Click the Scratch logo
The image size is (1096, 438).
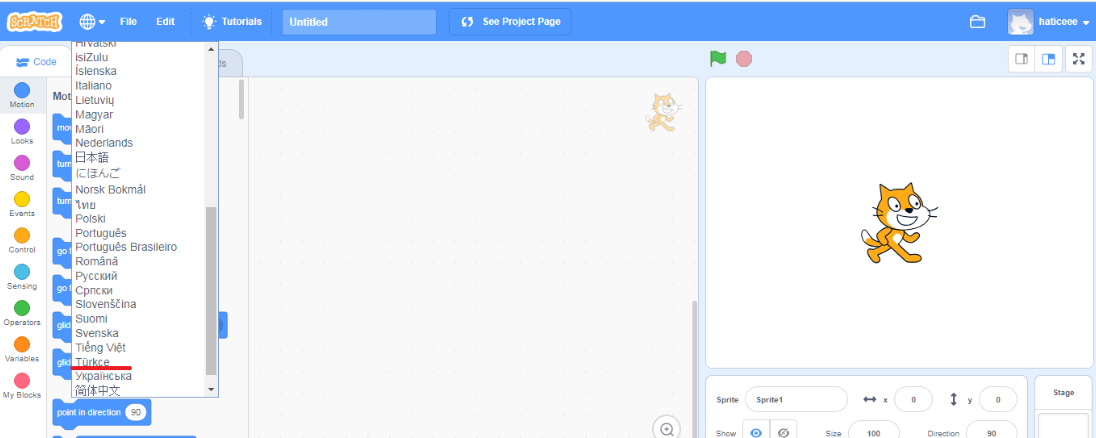point(34,22)
